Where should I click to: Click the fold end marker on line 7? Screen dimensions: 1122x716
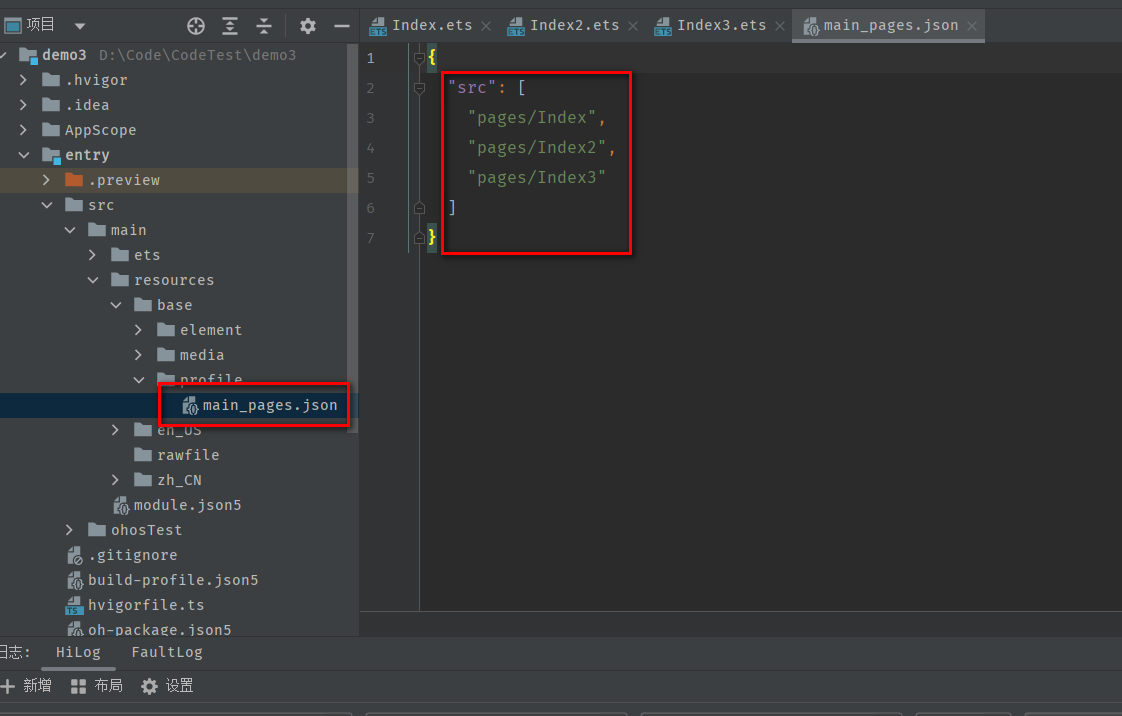[419, 238]
